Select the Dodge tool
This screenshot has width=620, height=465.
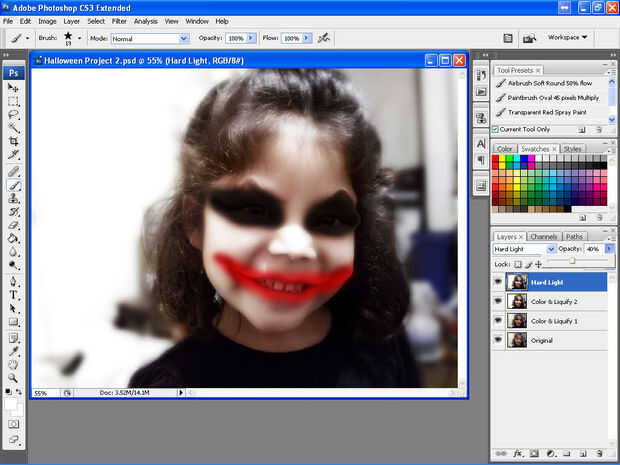(13, 265)
